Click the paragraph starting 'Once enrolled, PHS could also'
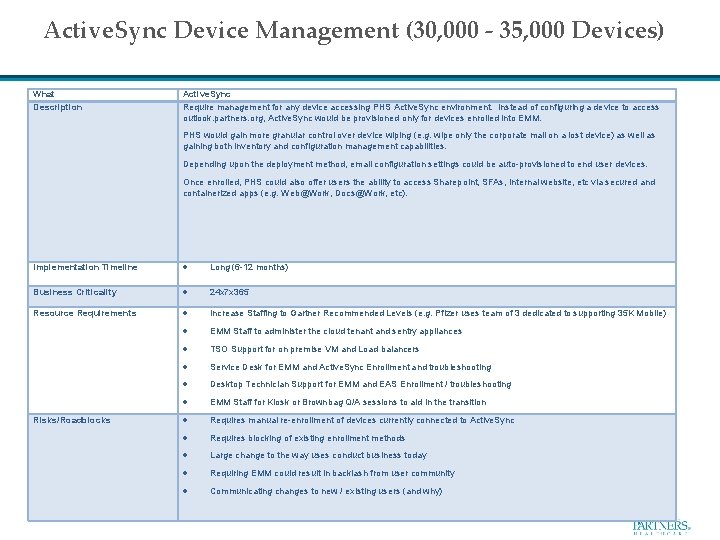 coord(419,187)
